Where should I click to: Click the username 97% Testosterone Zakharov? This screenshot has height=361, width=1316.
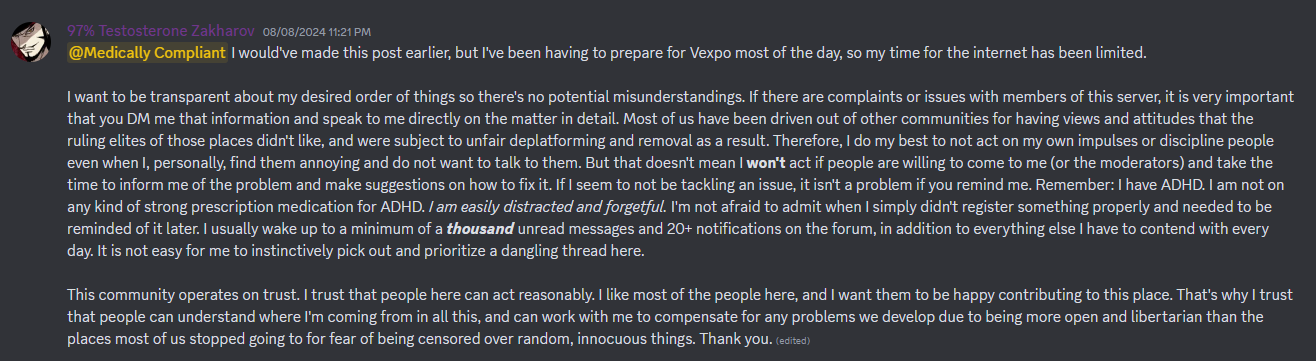[x=161, y=31]
